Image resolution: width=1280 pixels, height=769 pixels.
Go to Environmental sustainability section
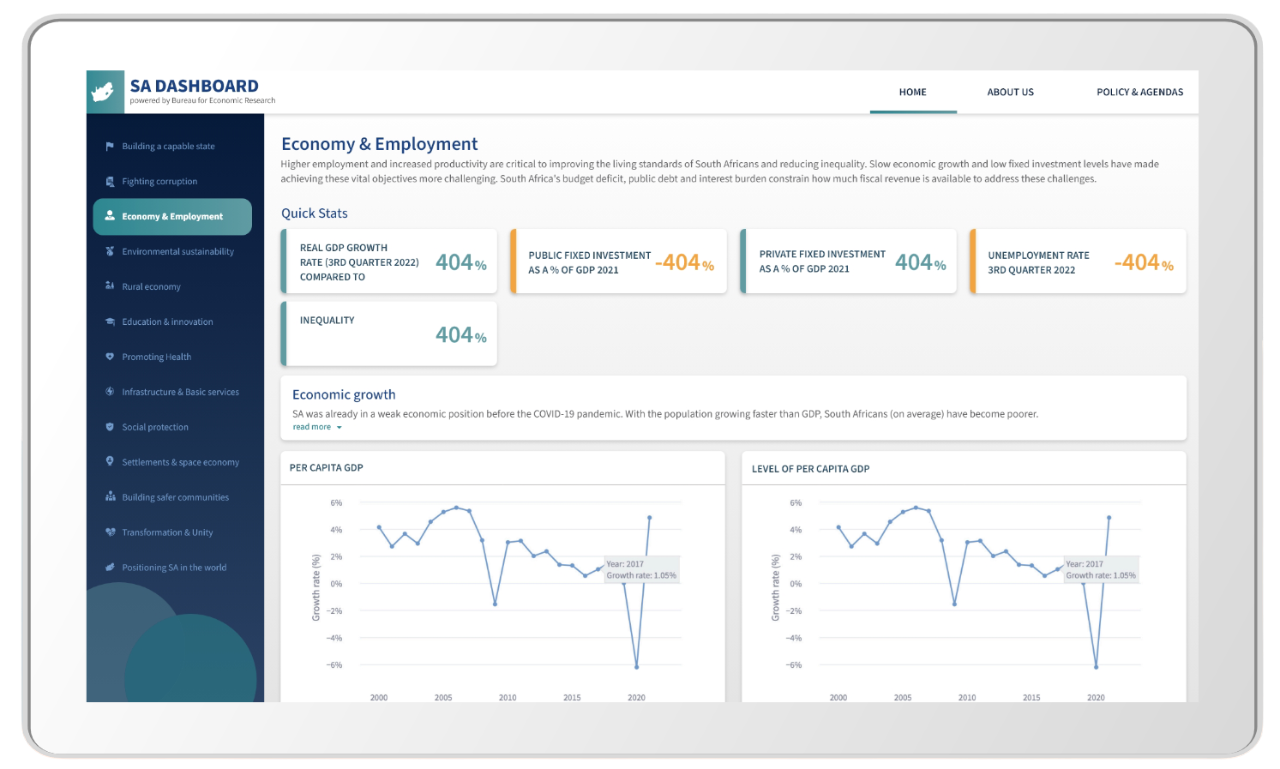point(178,251)
